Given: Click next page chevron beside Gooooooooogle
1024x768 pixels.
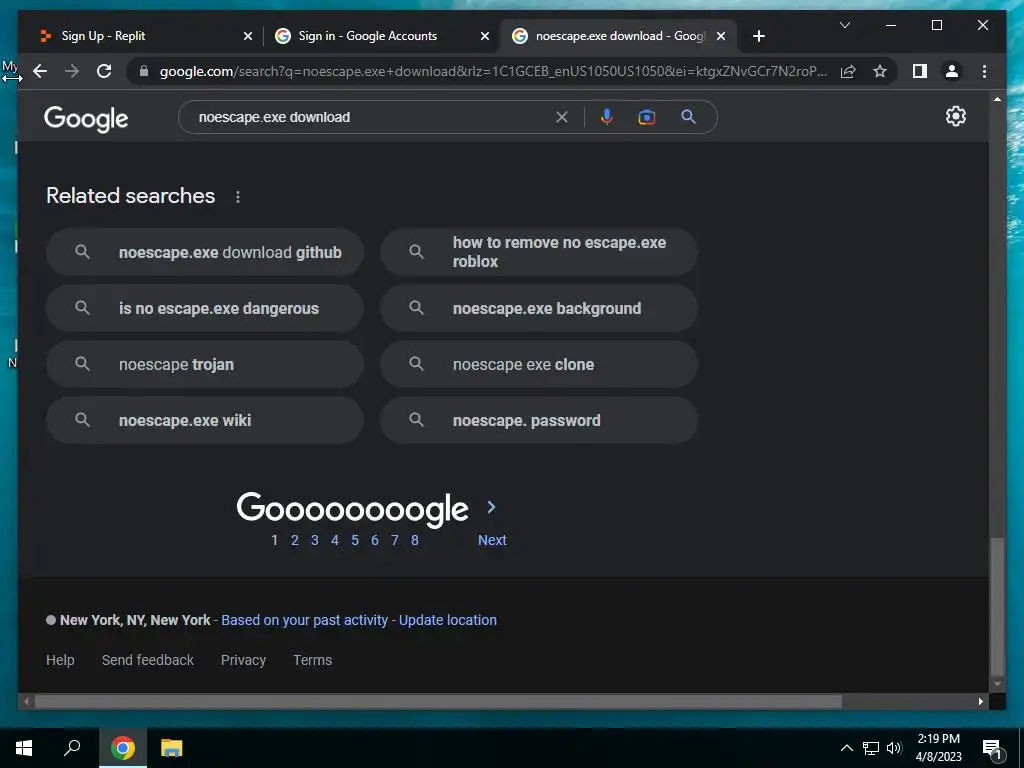Looking at the screenshot, I should tap(491, 507).
